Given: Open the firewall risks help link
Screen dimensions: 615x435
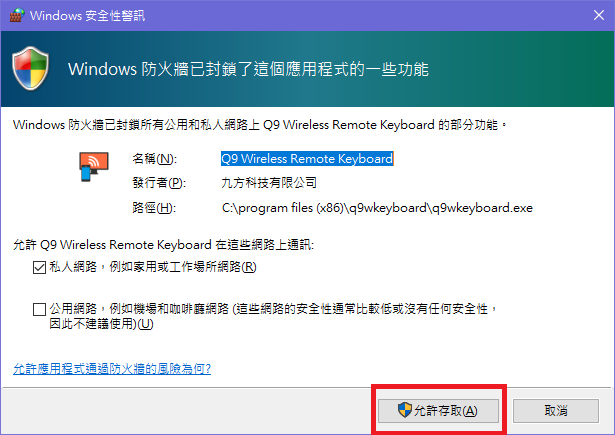Looking at the screenshot, I should pos(112,369).
